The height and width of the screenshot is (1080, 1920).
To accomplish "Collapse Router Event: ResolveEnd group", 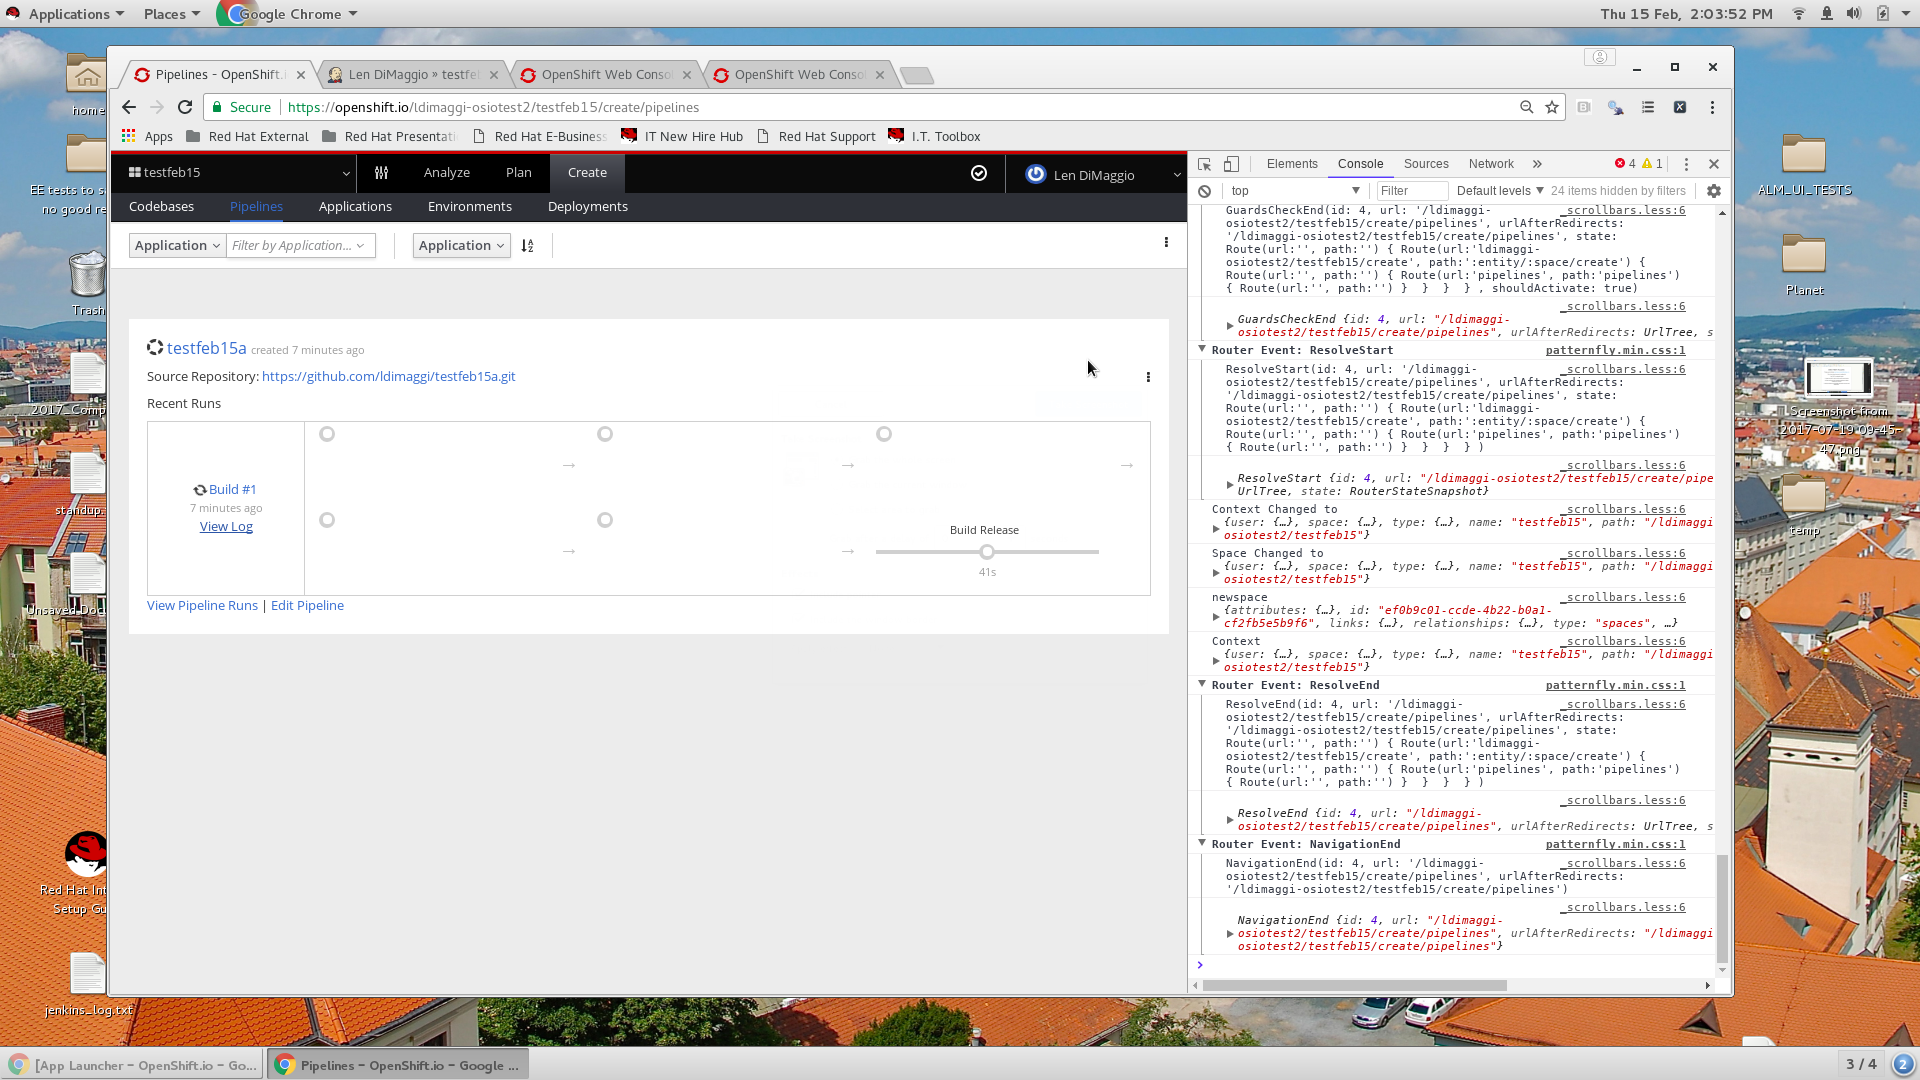I will tap(1202, 685).
